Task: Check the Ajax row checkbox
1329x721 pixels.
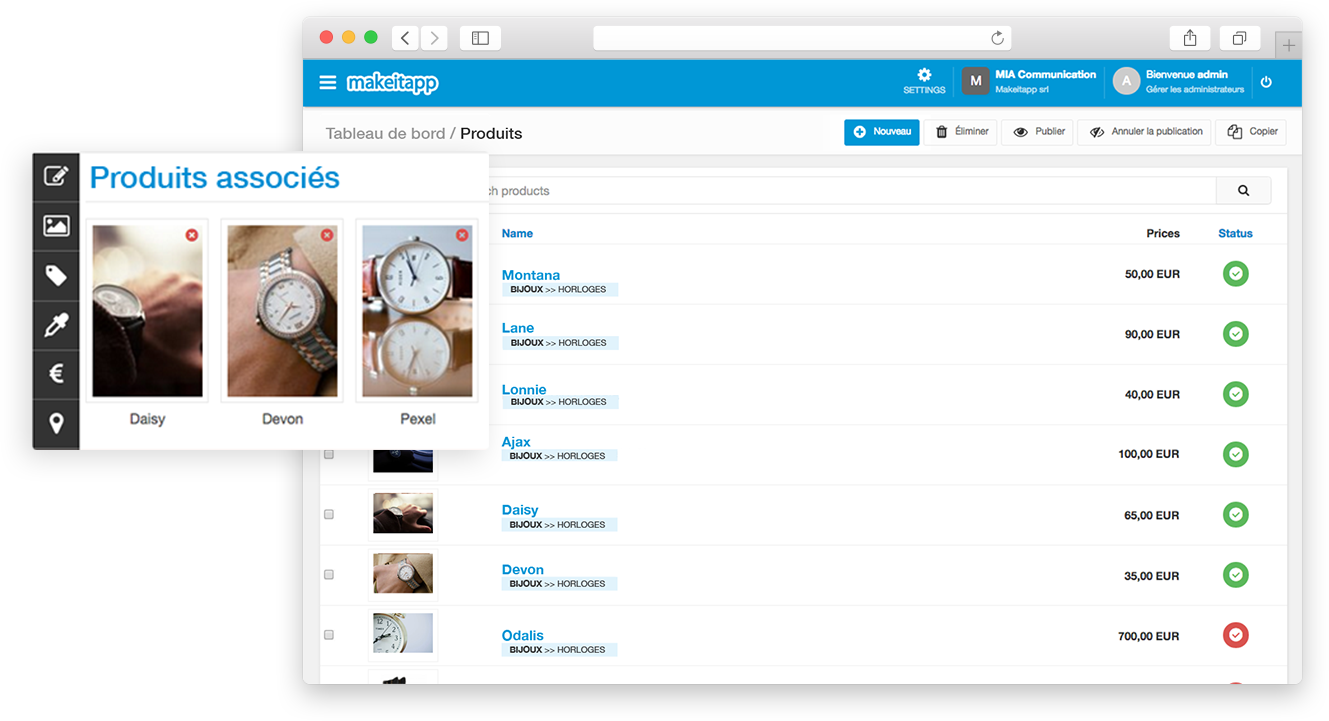Action: 328,454
